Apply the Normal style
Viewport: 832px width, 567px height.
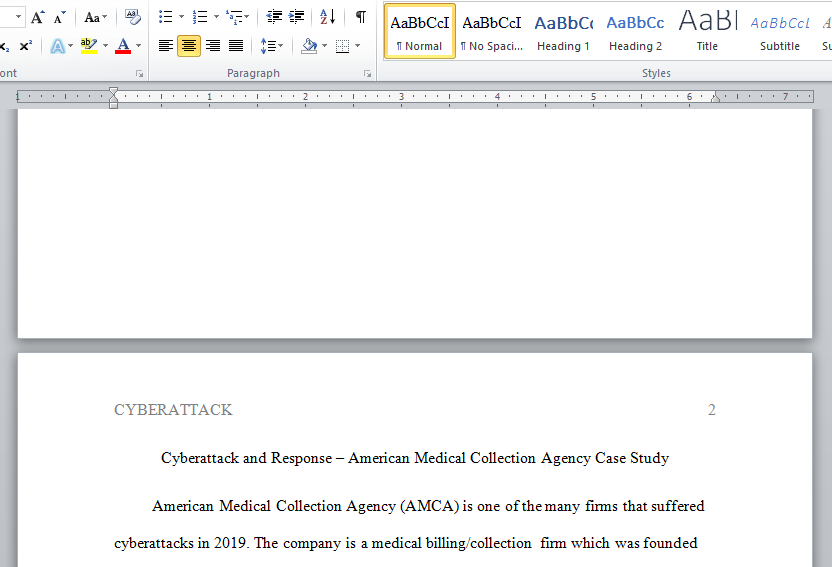point(419,31)
